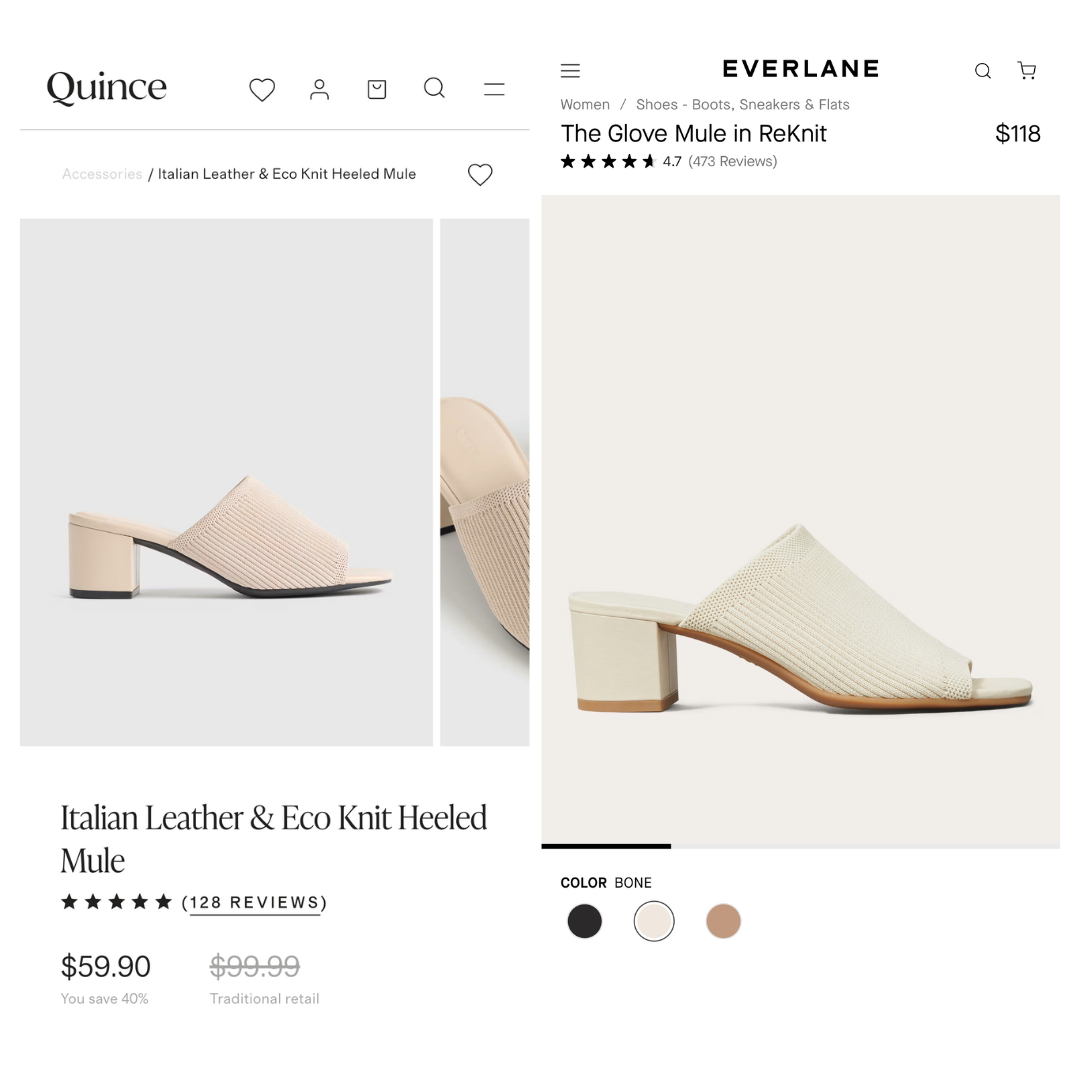Screen dimensions: 1080x1080
Task: Click the Quince logo
Action: tap(107, 88)
